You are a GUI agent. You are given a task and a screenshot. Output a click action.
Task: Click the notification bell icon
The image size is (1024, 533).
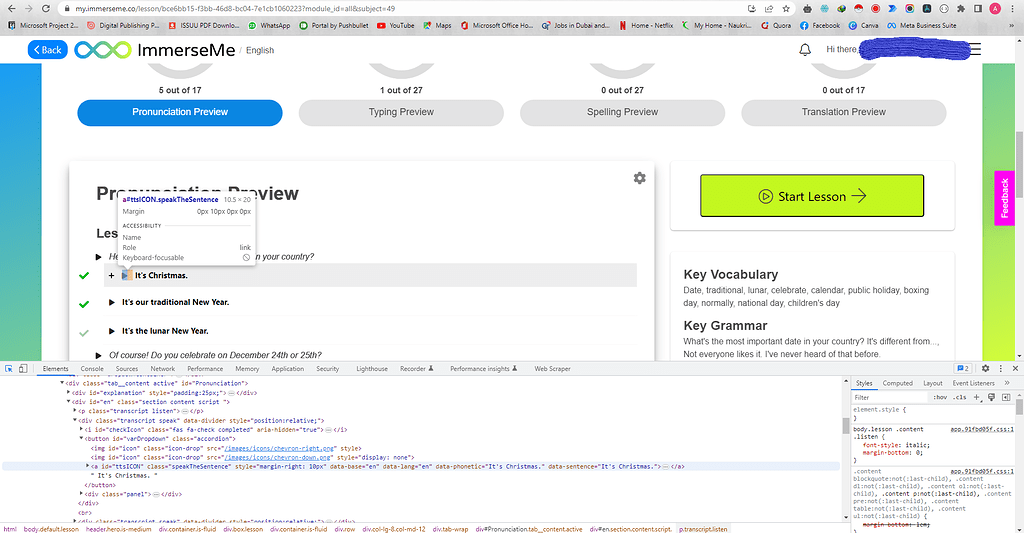[x=804, y=50]
